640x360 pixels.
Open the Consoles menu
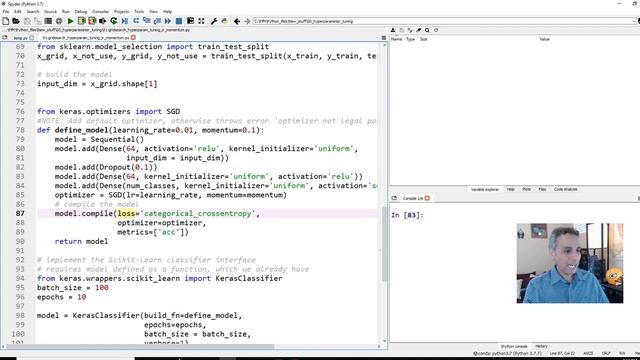(x=100, y=11)
